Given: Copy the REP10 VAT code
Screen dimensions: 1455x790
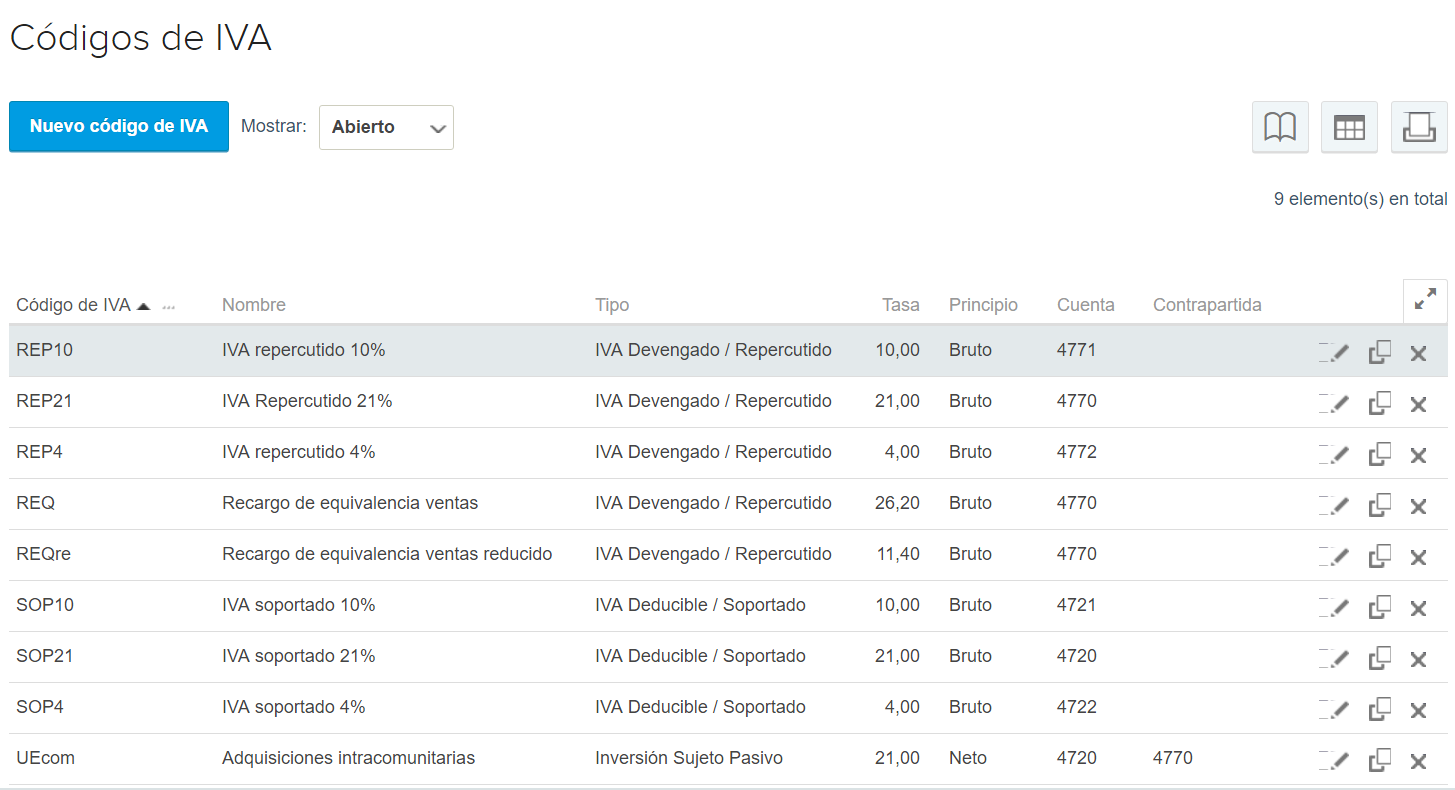Looking at the screenshot, I should 1380,351.
